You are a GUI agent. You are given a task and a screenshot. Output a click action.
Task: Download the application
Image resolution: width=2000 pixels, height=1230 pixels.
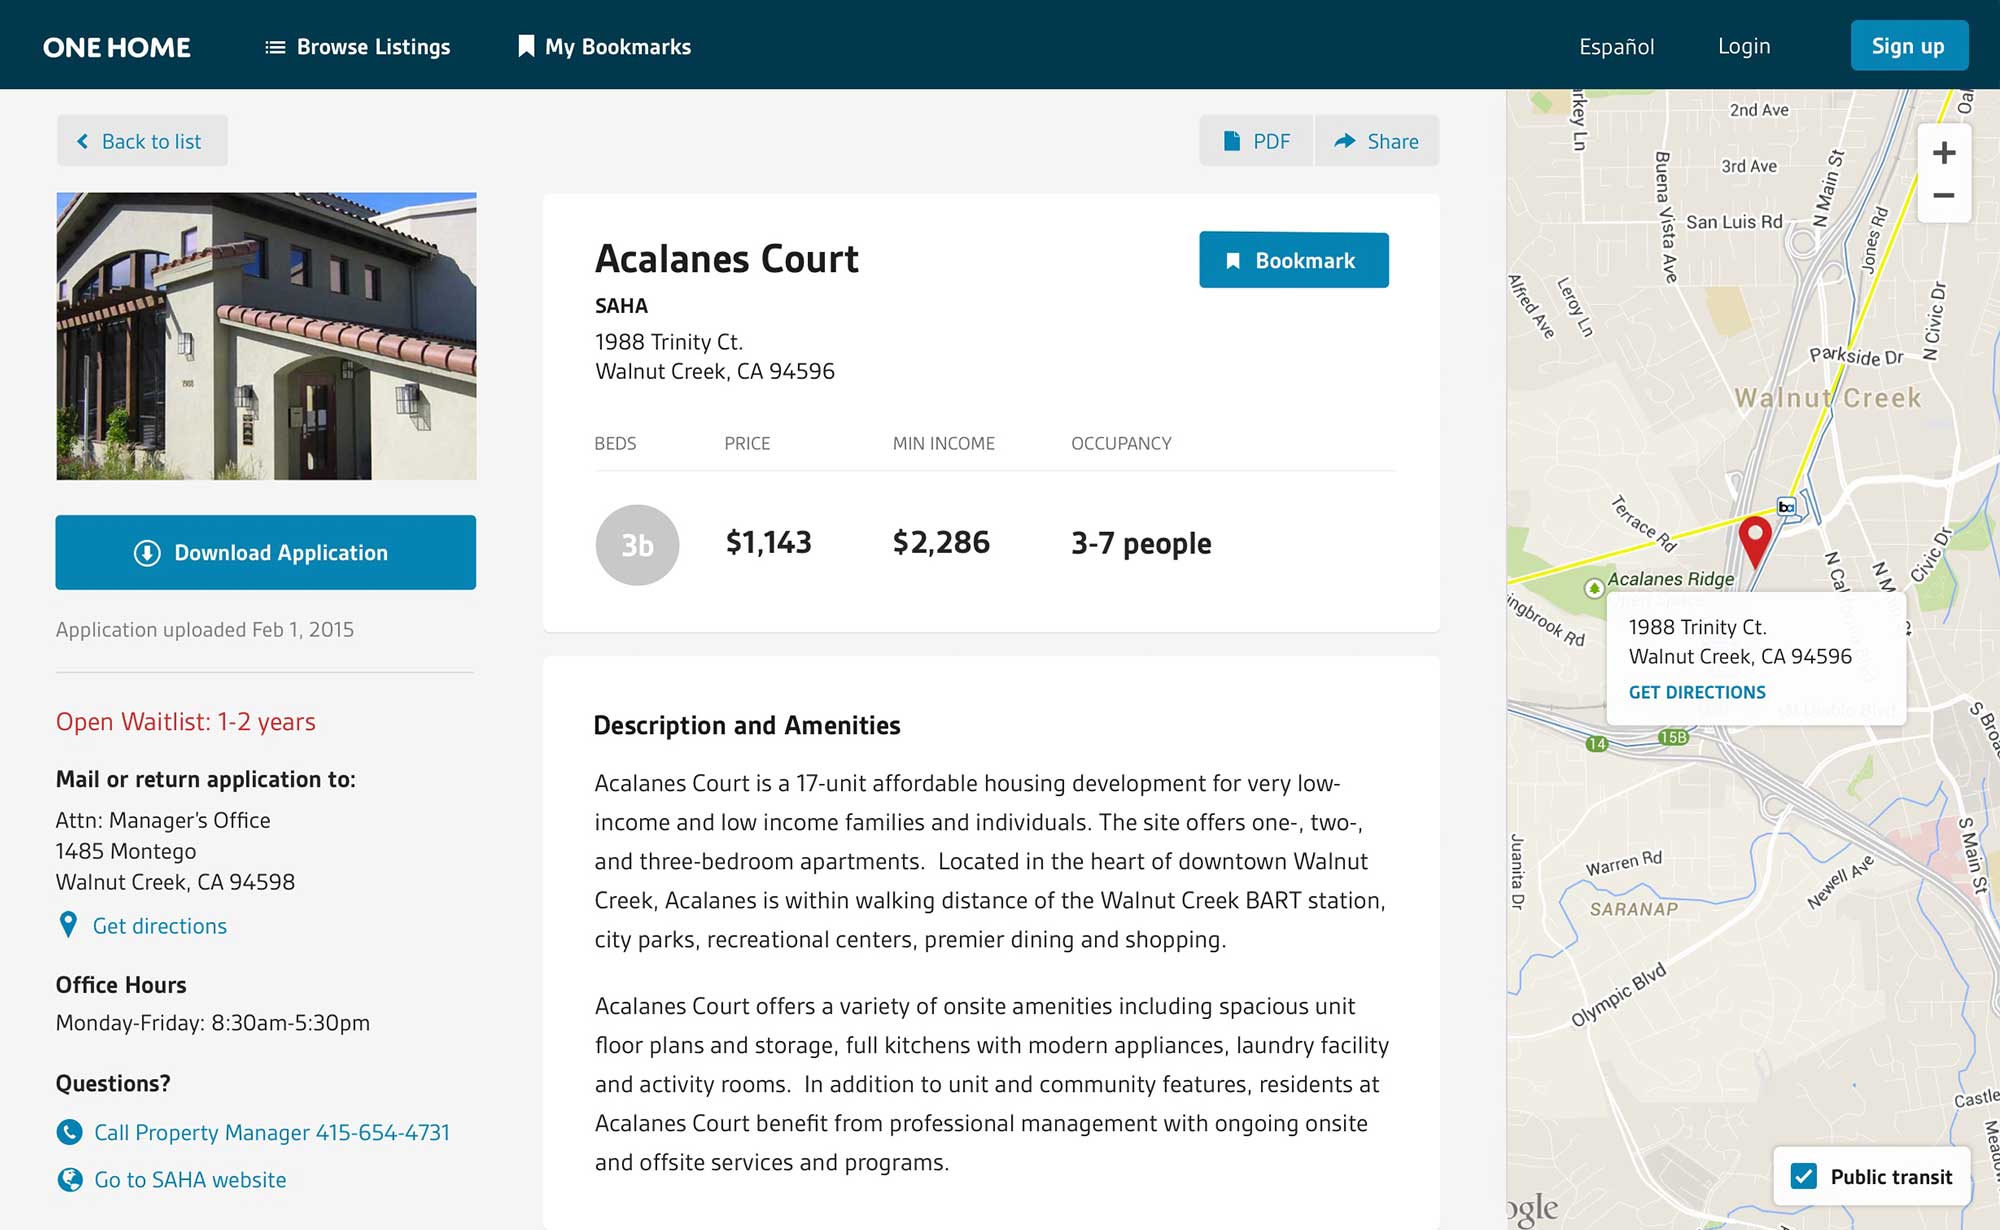[265, 553]
